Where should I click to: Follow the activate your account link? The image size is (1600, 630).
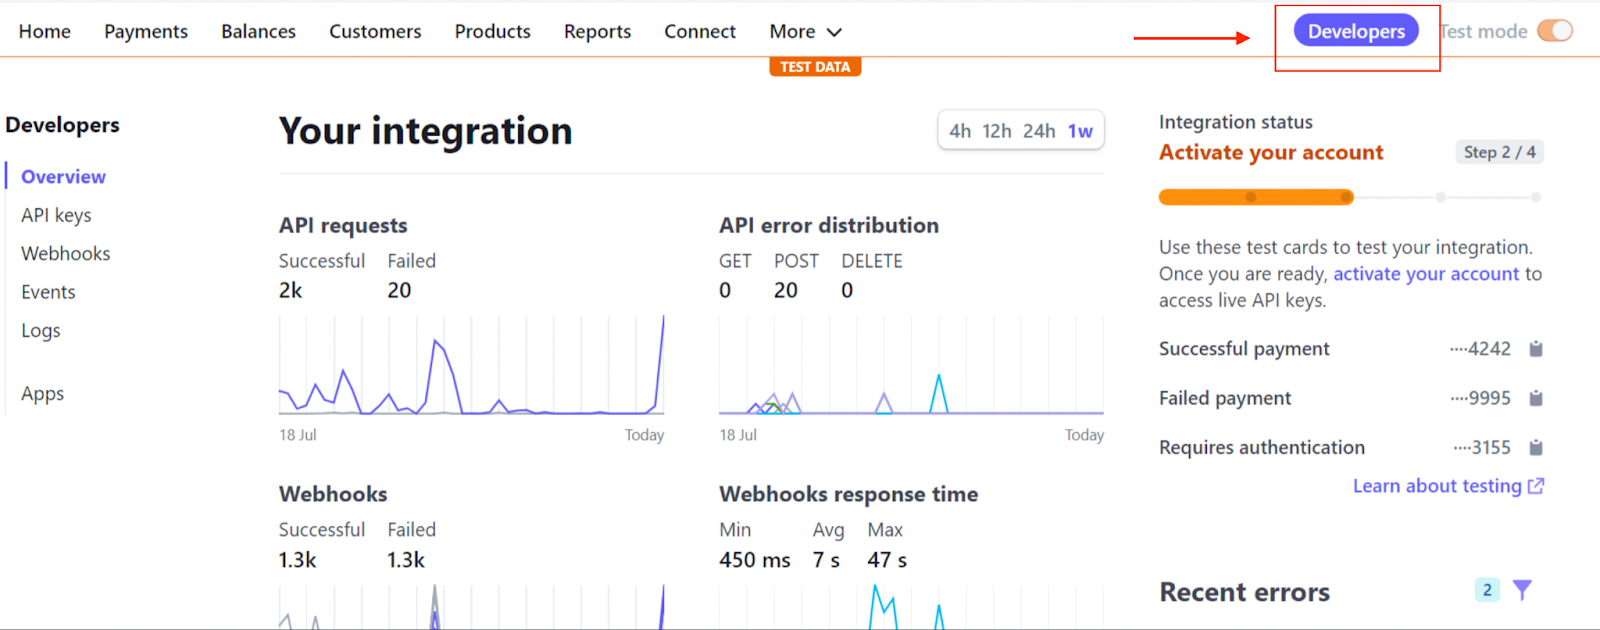1426,274
